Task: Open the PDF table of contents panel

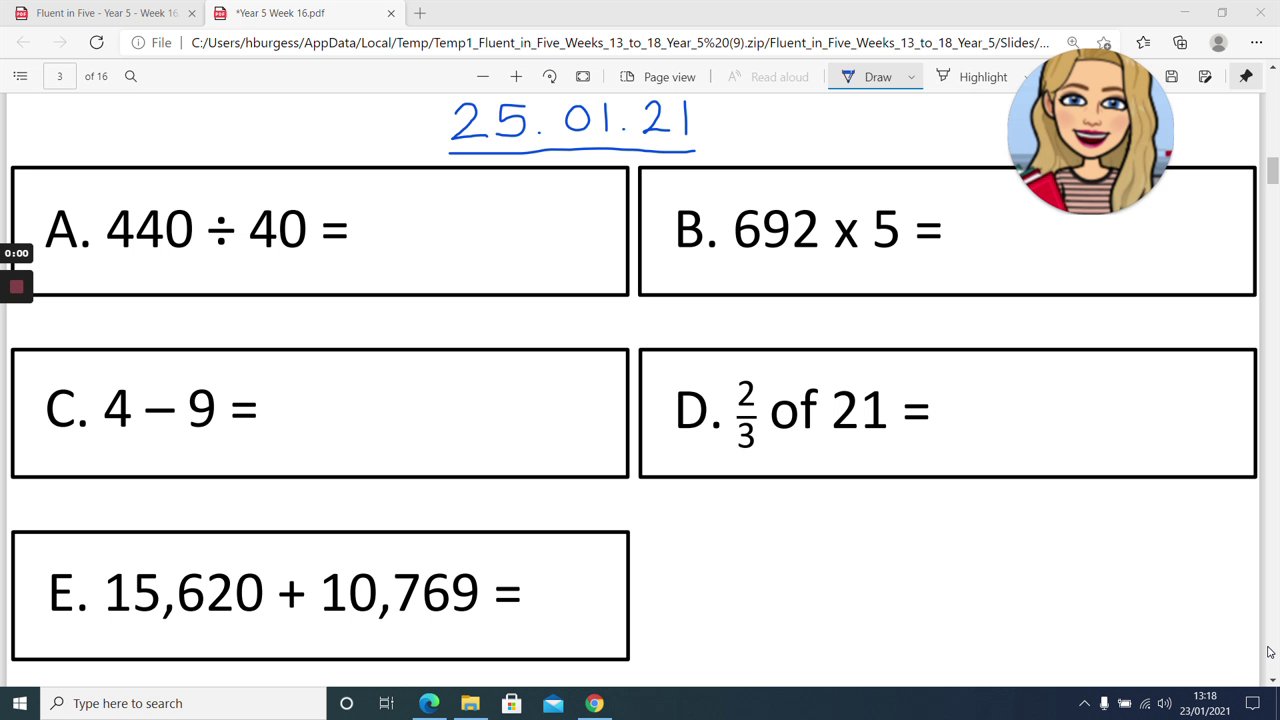Action: pyautogui.click(x=20, y=76)
